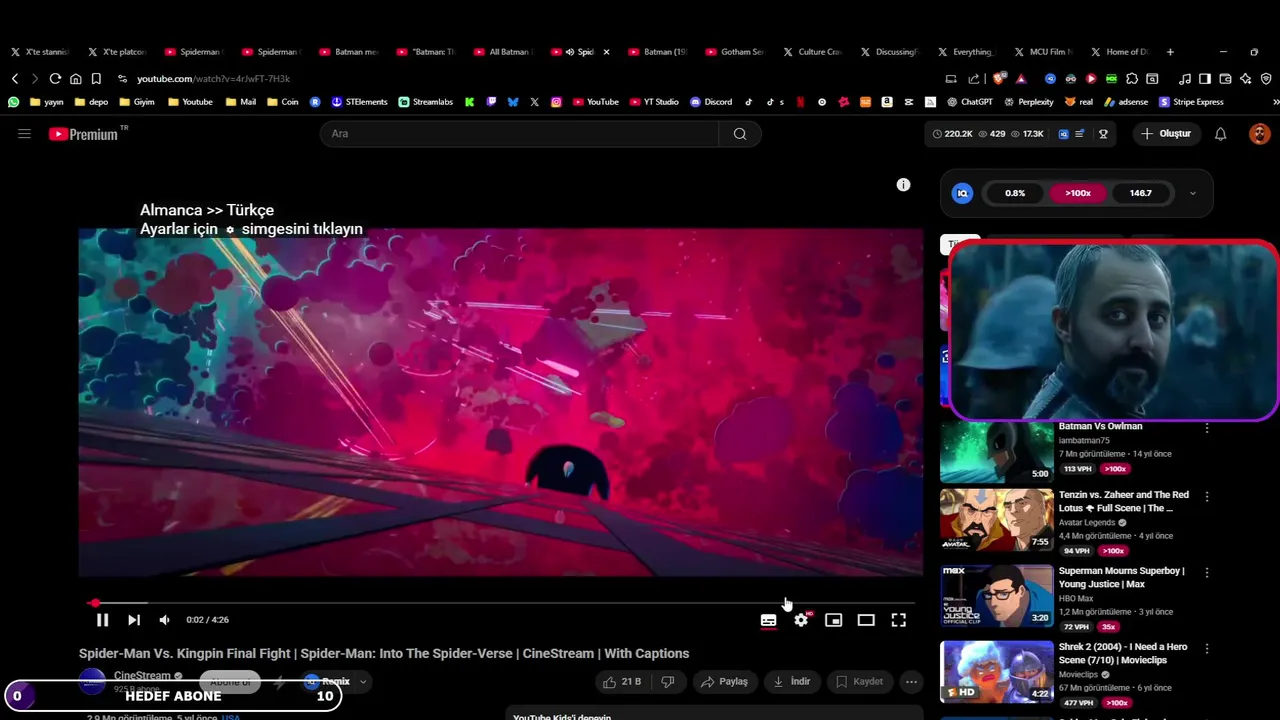
Task: Open the 'Coin' bookmarks folder
Action: pos(282,102)
